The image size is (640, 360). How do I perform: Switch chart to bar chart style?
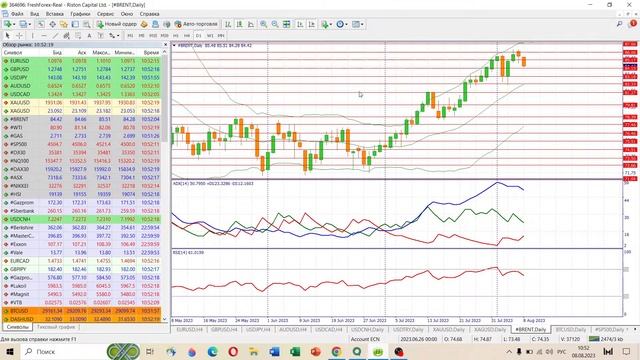point(228,24)
